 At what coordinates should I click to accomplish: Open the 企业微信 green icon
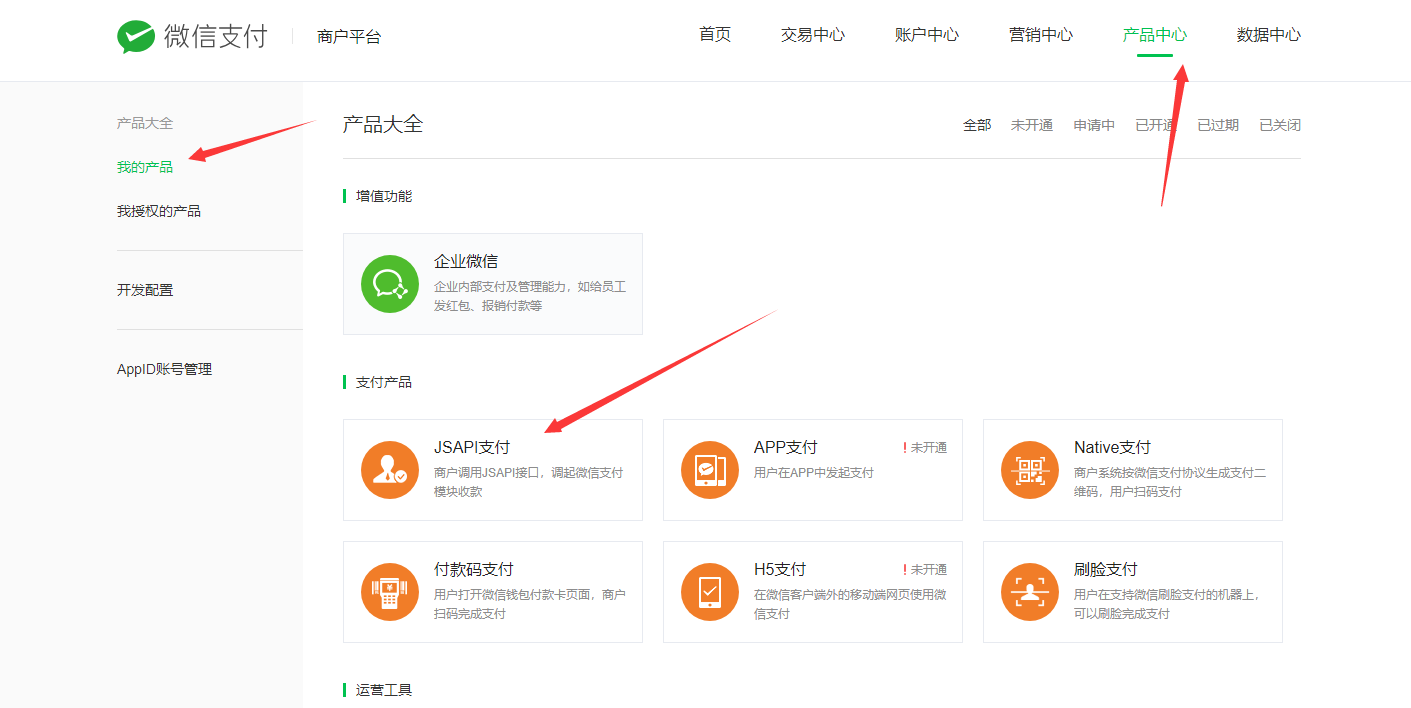coord(390,284)
